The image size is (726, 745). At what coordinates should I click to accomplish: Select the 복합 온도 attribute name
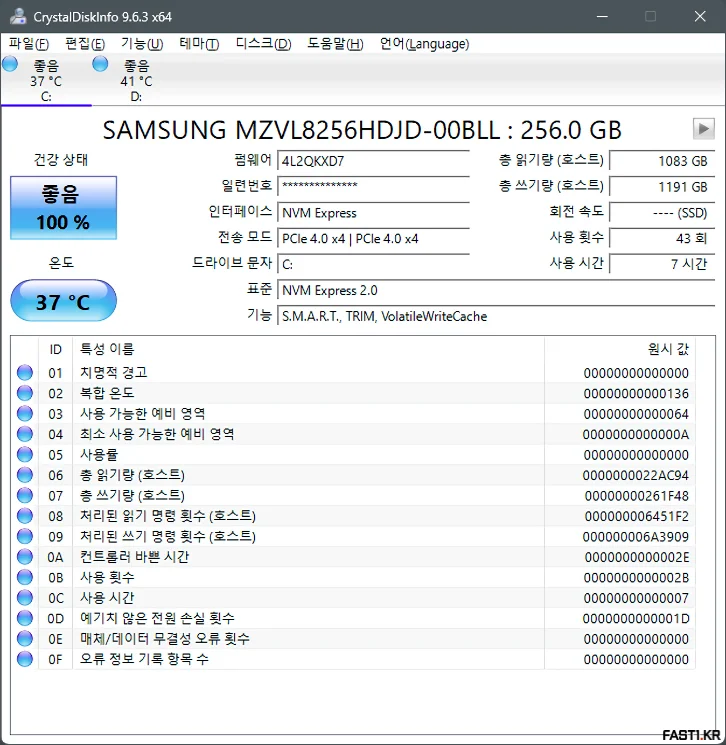click(x=107, y=393)
